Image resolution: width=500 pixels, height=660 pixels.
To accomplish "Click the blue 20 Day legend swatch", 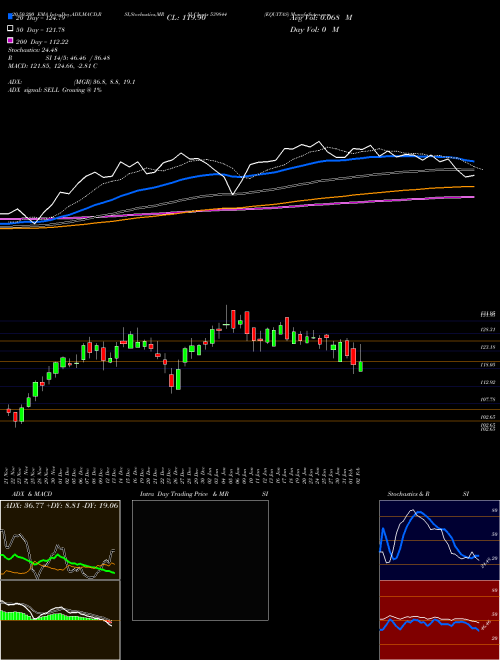I will (x=10, y=16).
